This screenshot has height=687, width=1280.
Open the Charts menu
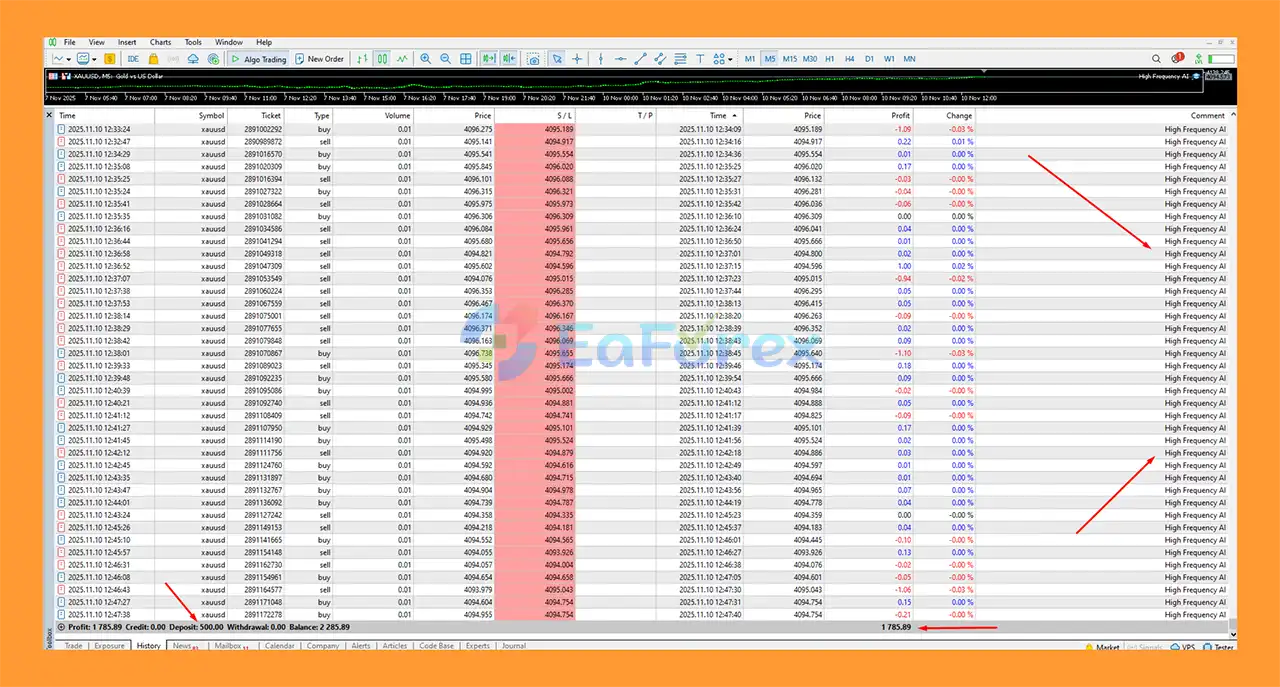coord(160,42)
